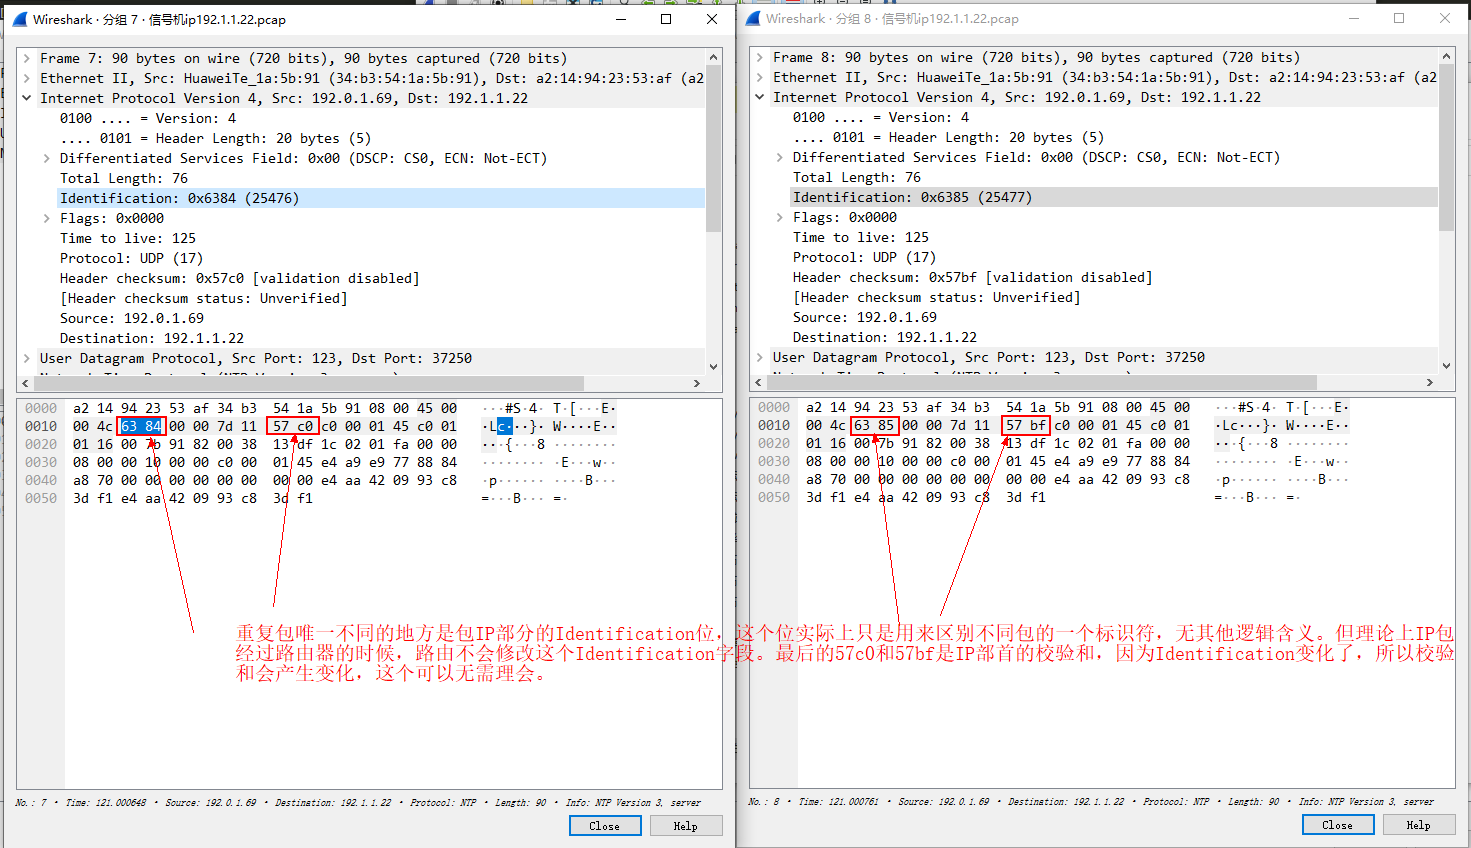Click Wireshark fin icon in left title bar
The width and height of the screenshot is (1471, 848).
[19, 19]
